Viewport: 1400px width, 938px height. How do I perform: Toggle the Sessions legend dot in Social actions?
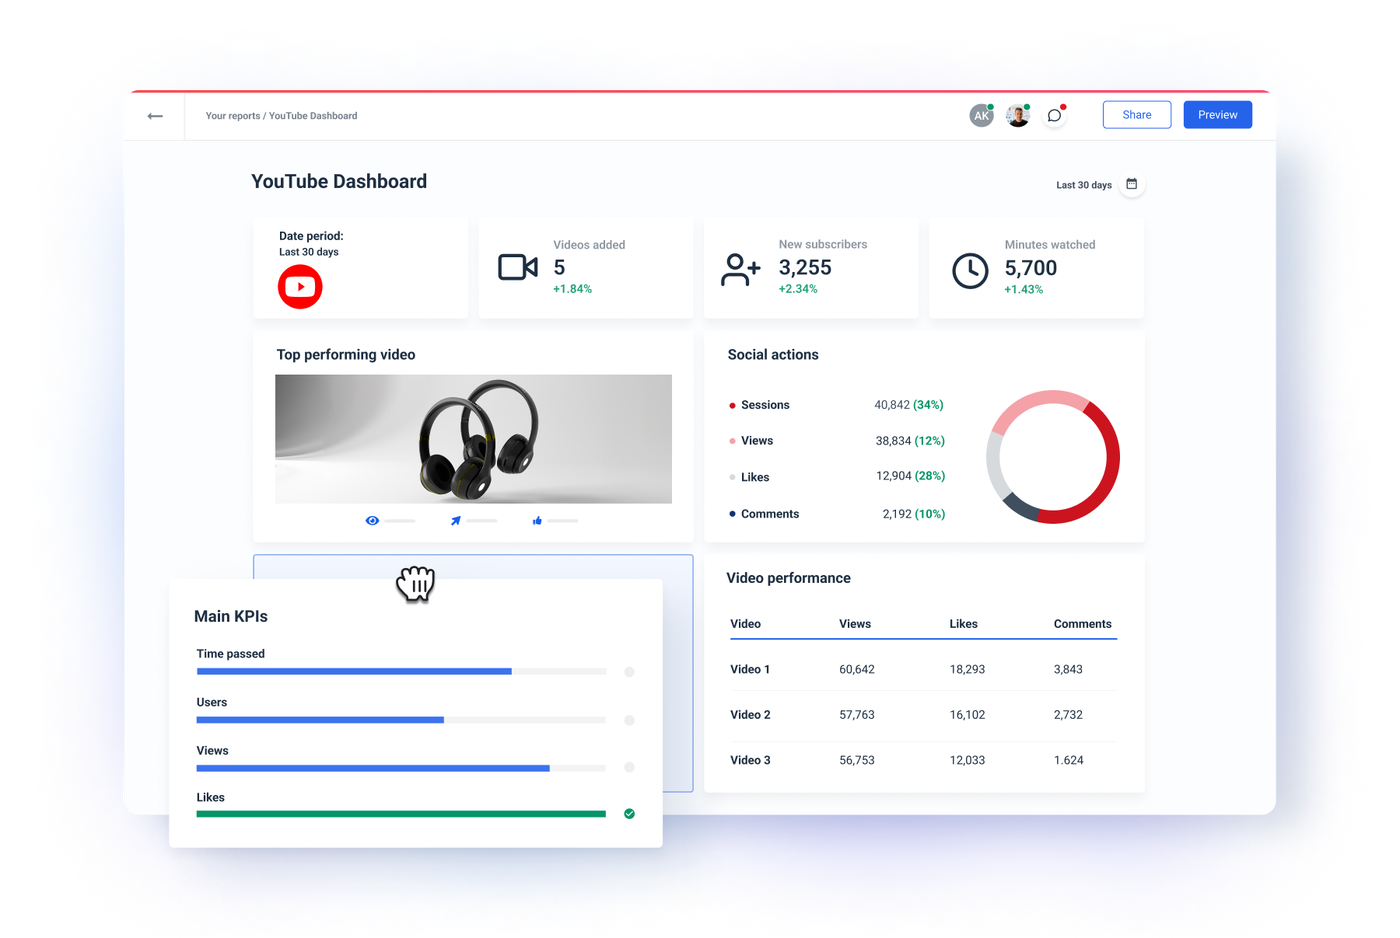(732, 405)
